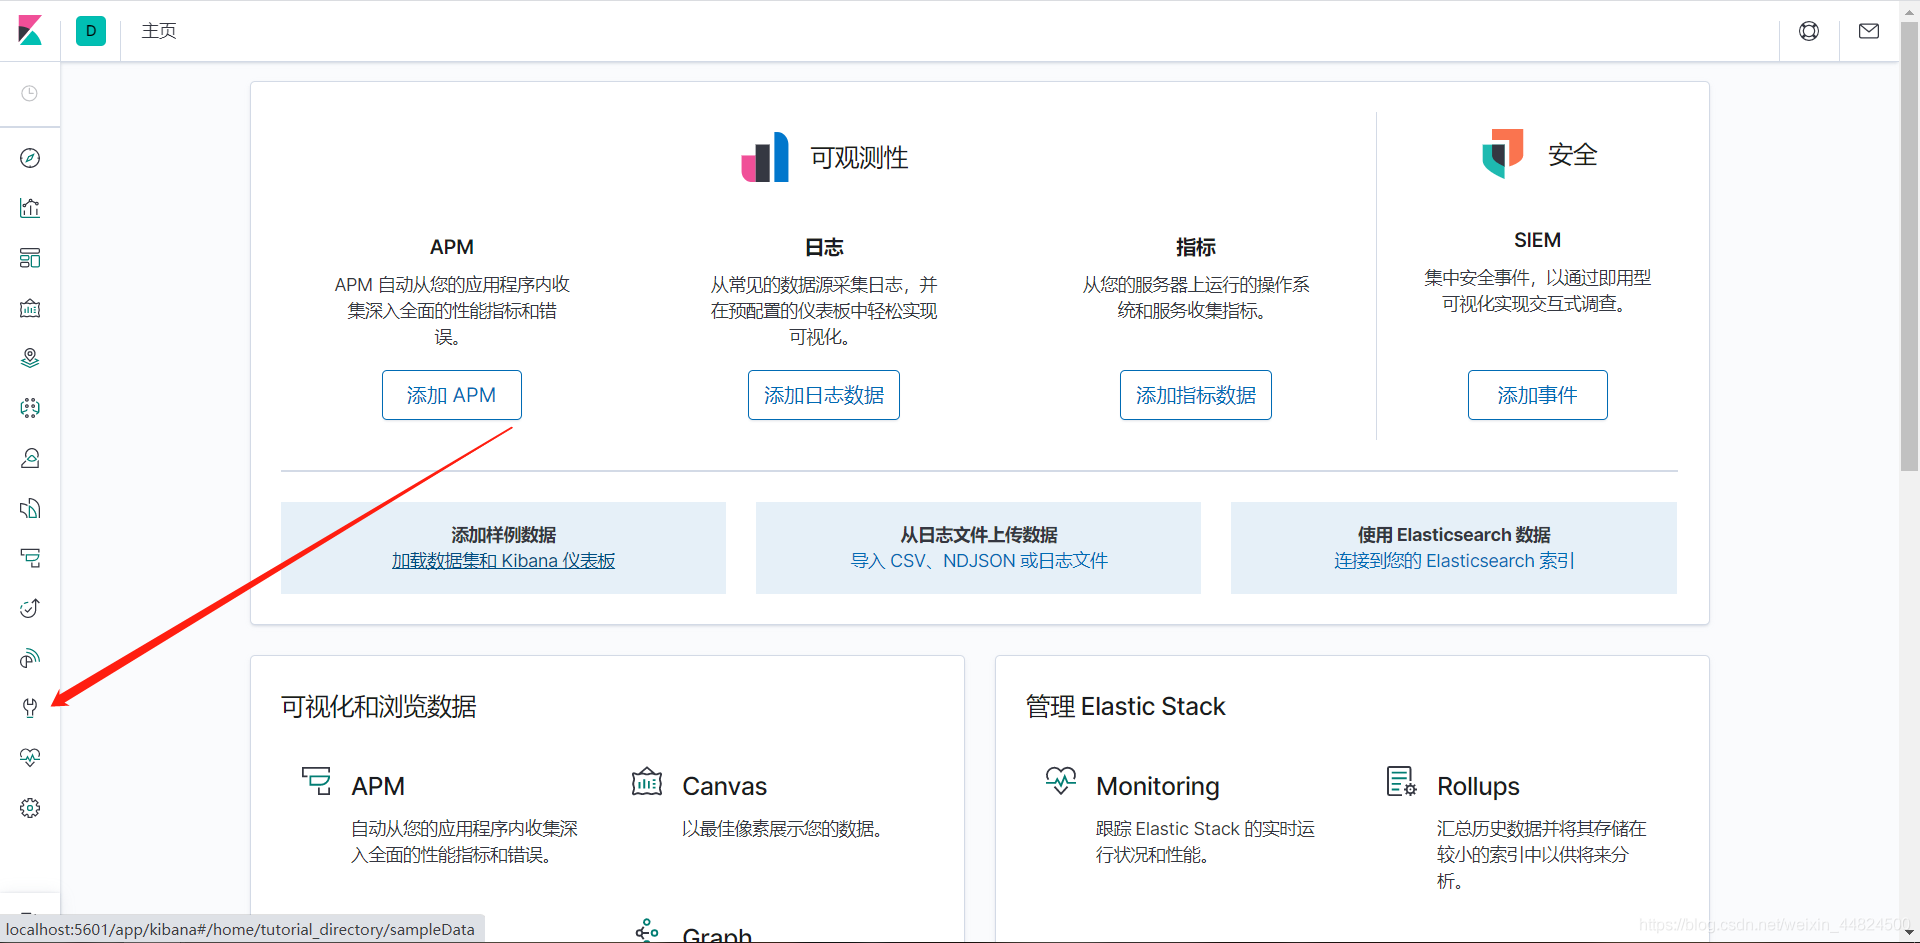Show recently viewed clock icon
Screen dimensions: 1920x943
tap(30, 93)
